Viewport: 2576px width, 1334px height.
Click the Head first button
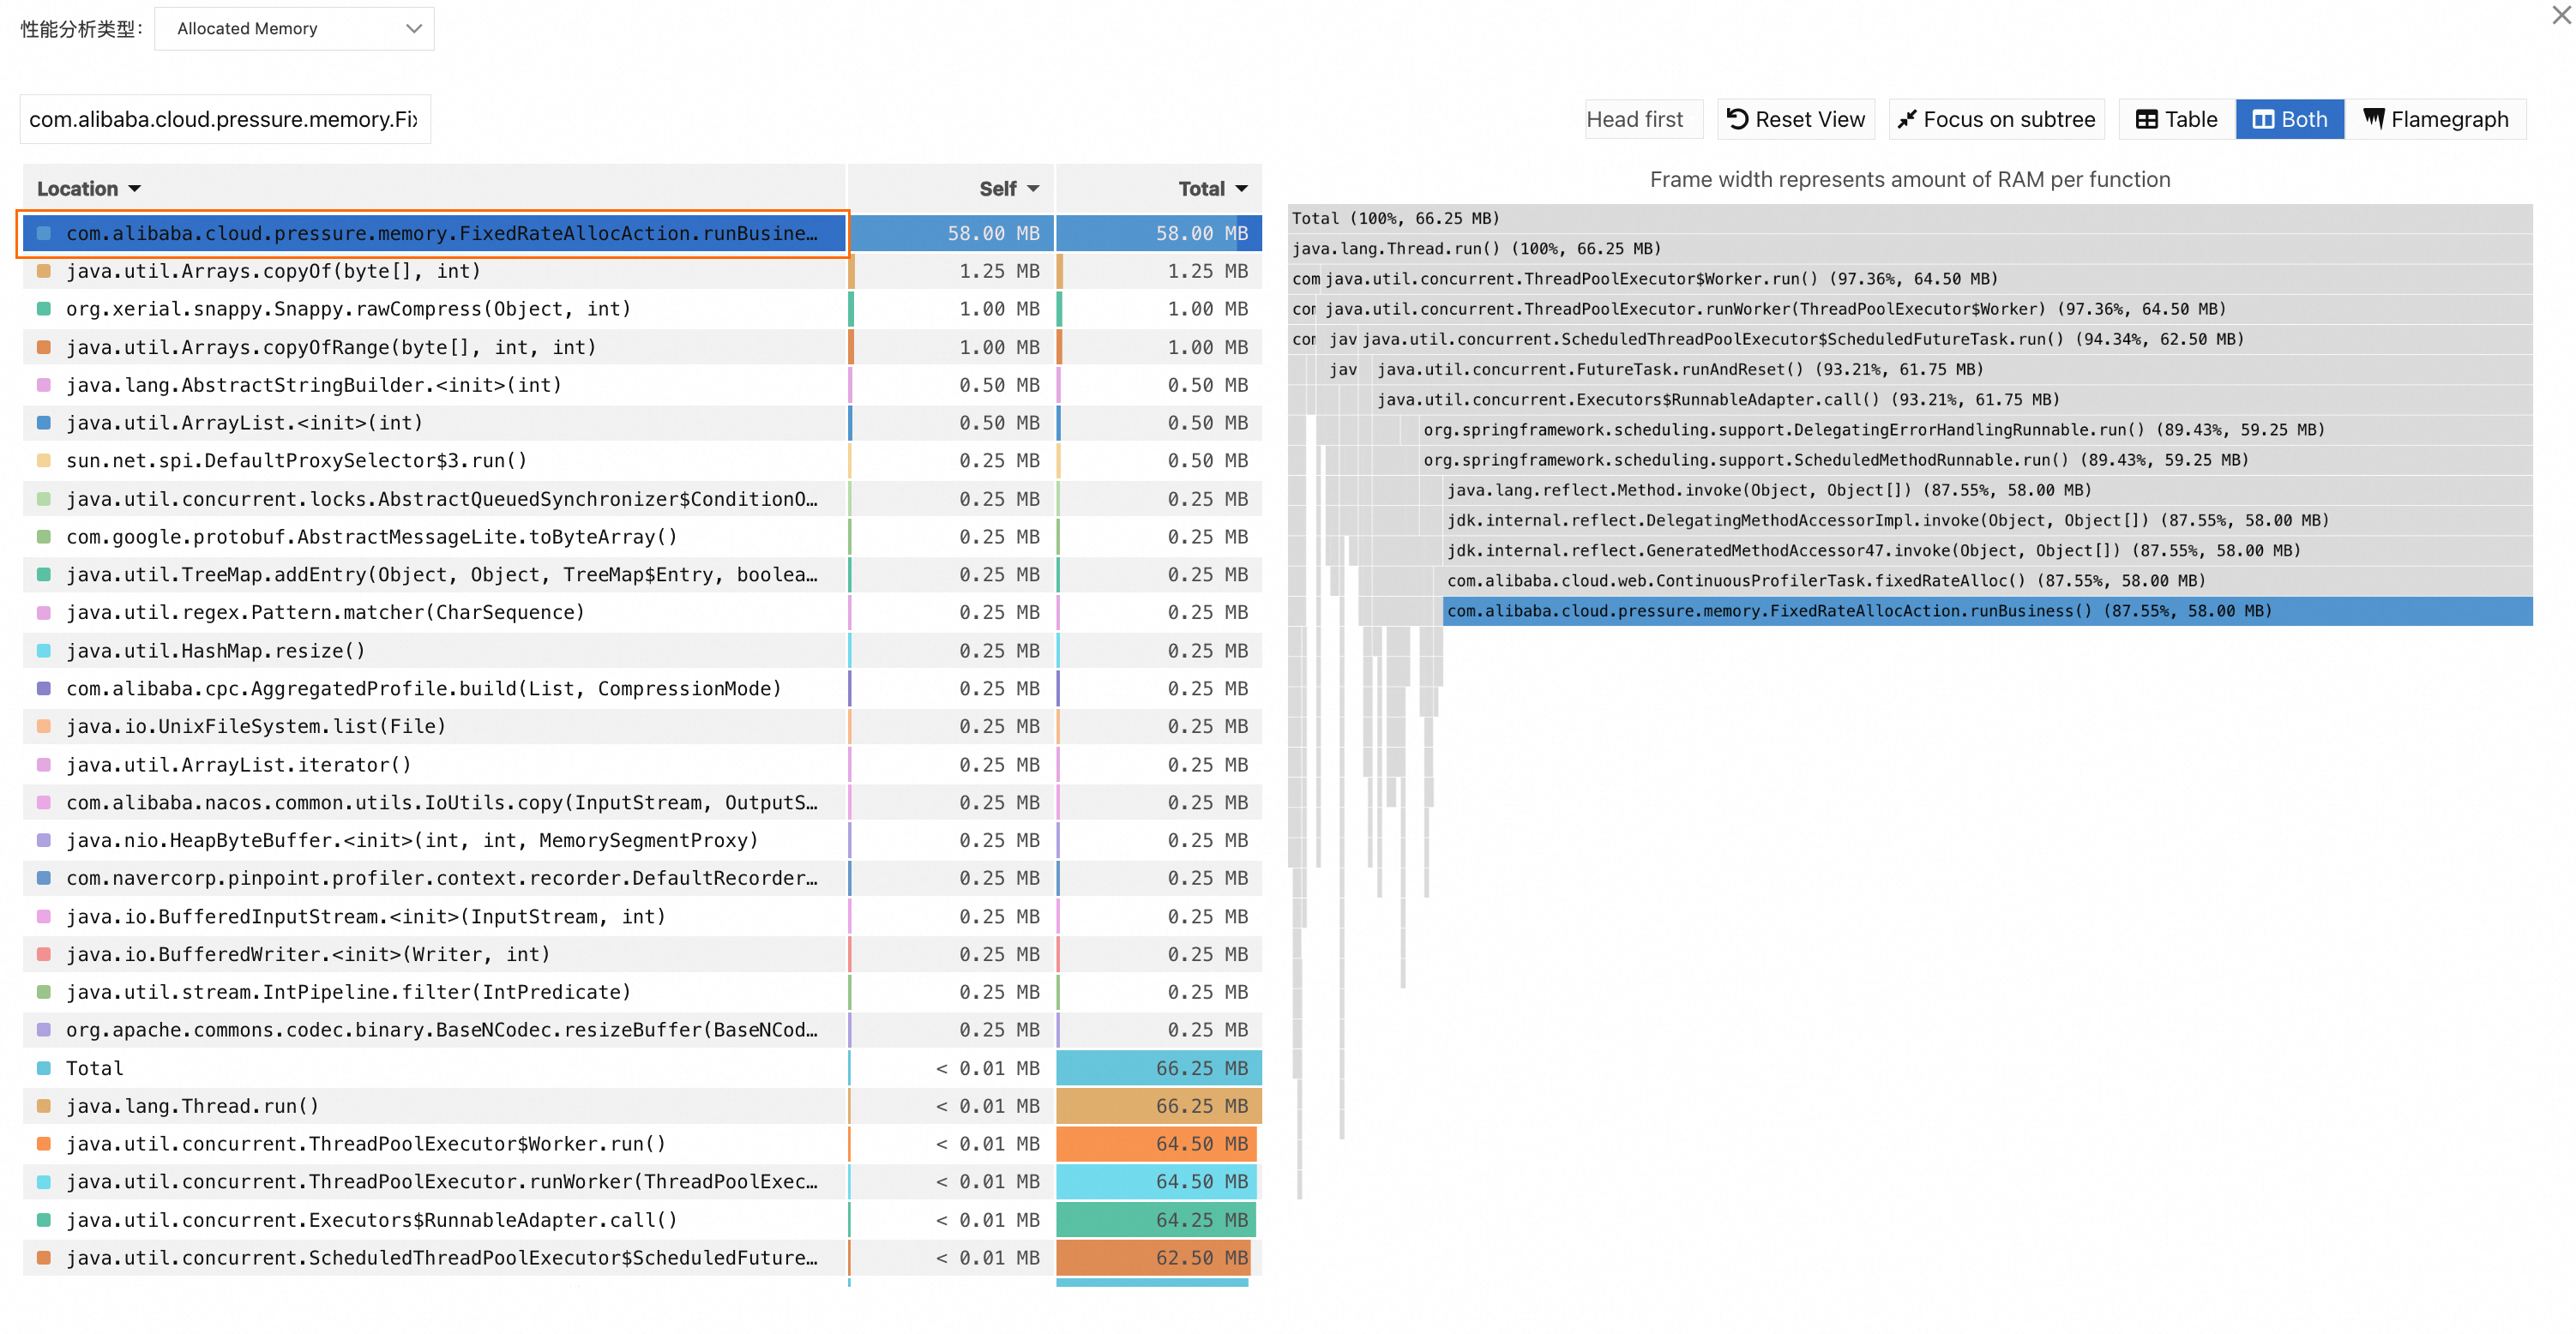point(1643,119)
